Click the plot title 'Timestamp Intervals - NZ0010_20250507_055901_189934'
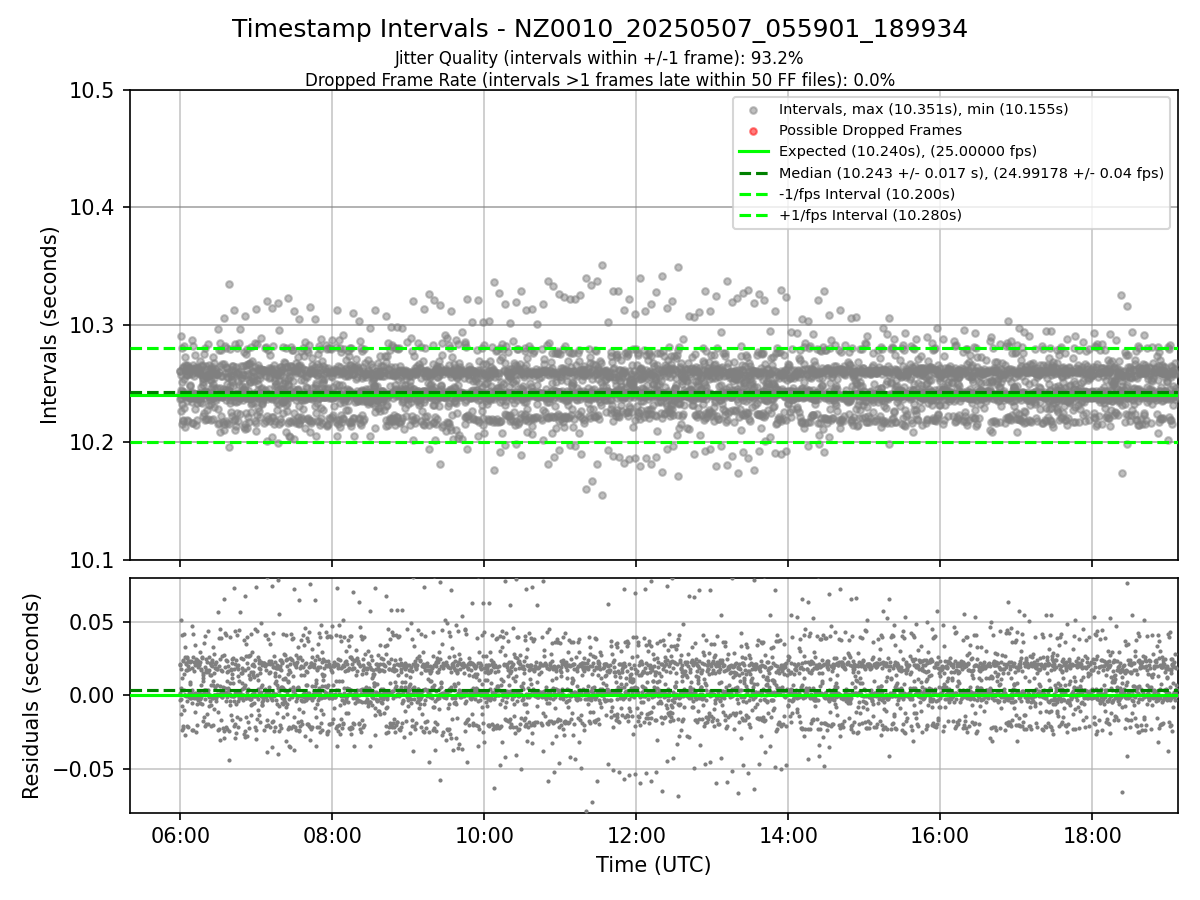Screen dimensions: 1200x900 pos(600,29)
